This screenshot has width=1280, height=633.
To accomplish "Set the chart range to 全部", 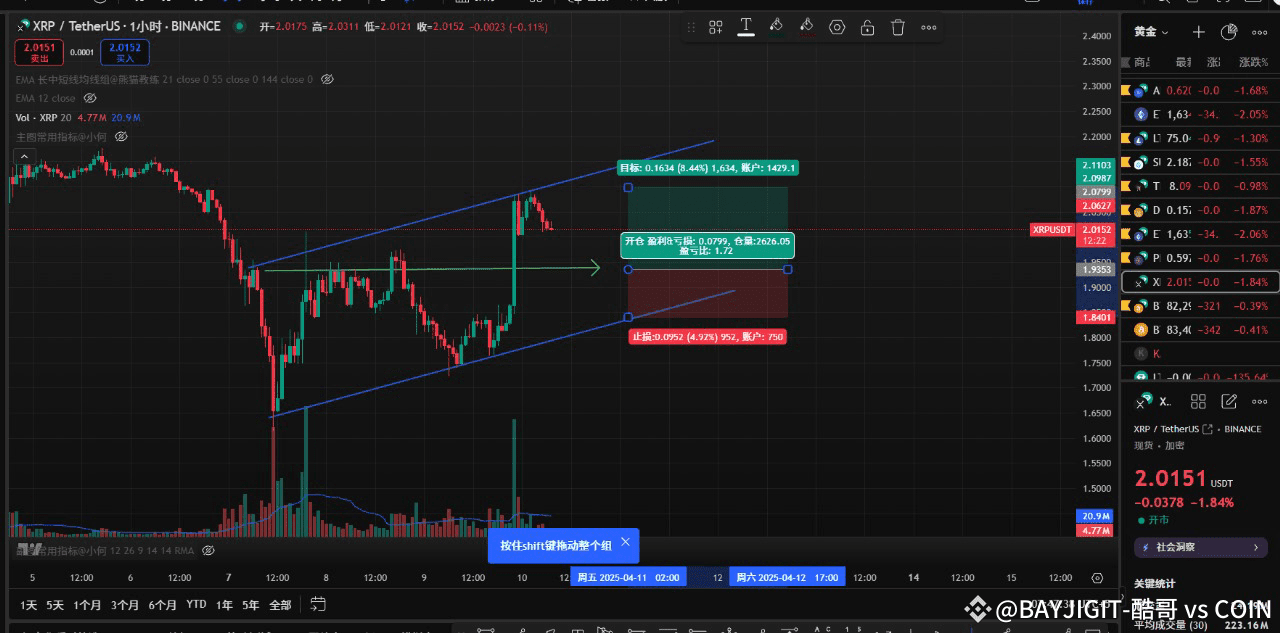I will coord(281,605).
